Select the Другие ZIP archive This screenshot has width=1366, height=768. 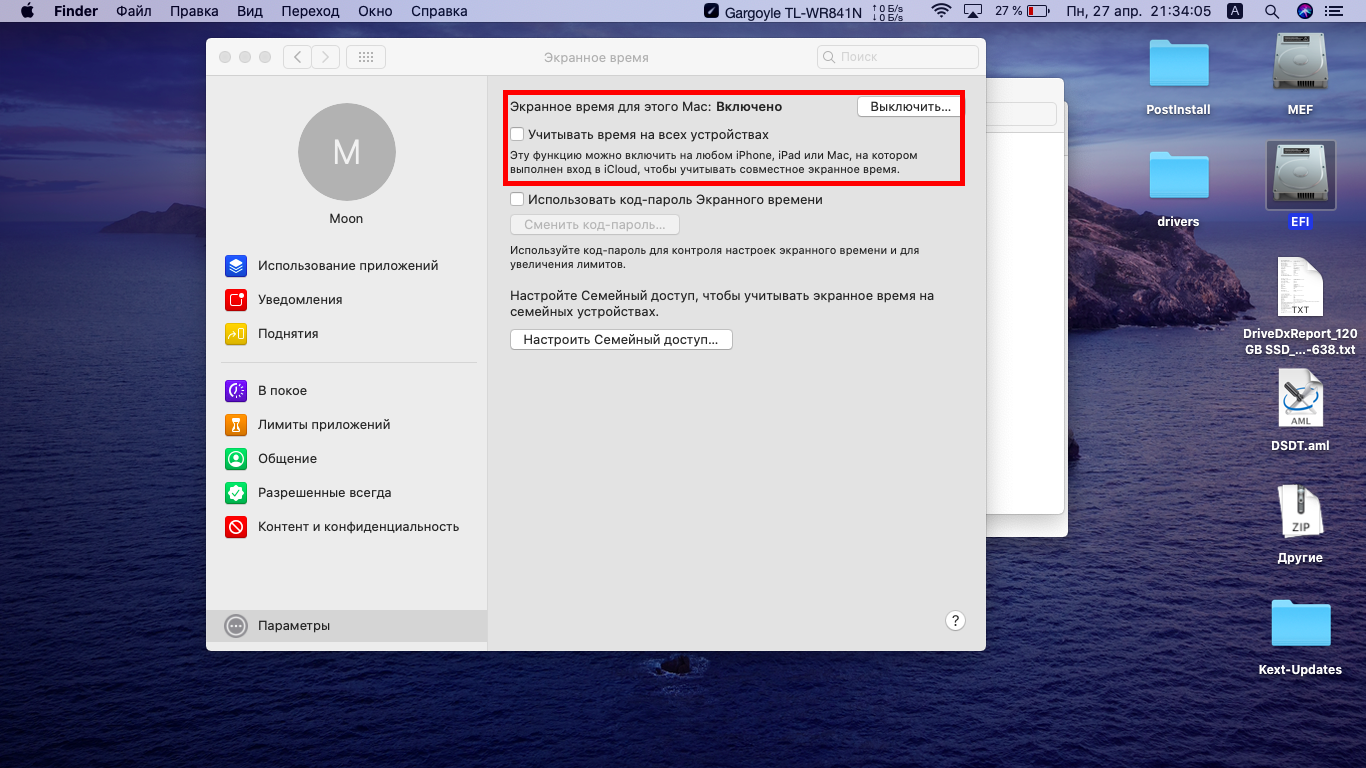coord(1300,511)
